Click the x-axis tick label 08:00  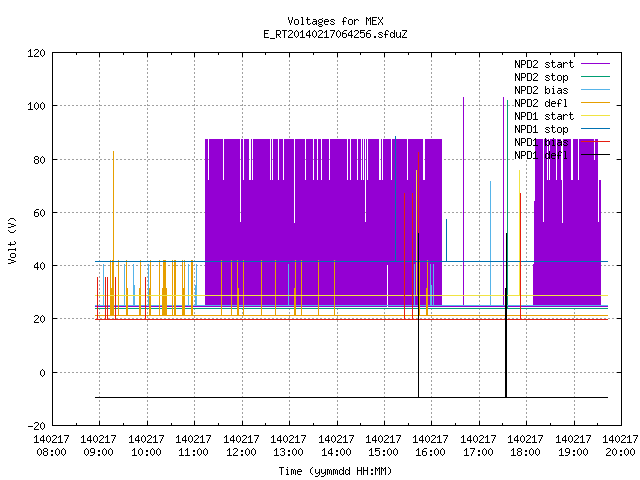coord(51,452)
